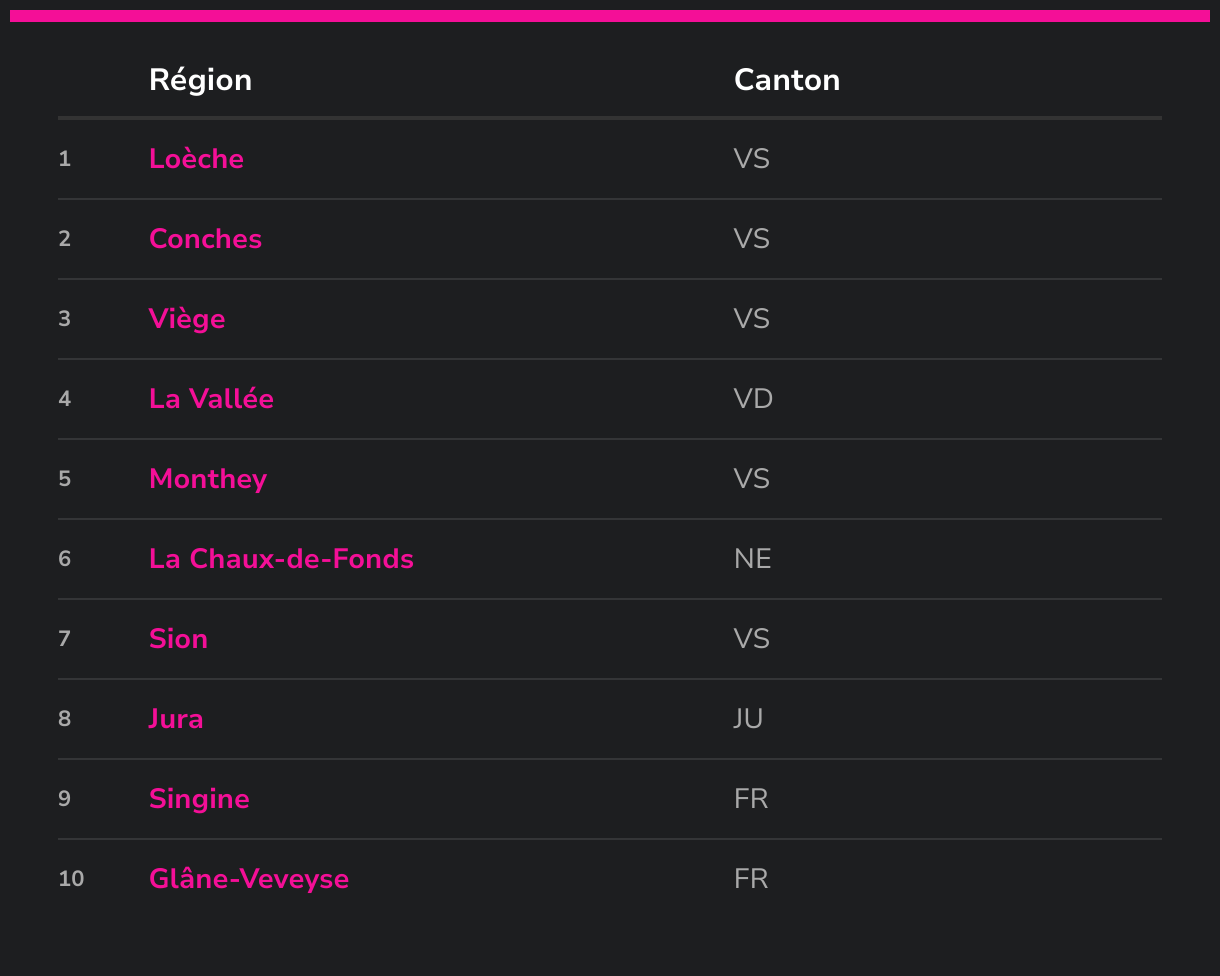Viewport: 1220px width, 976px height.
Task: Click the VS canton in Loèche row
Action: (751, 159)
